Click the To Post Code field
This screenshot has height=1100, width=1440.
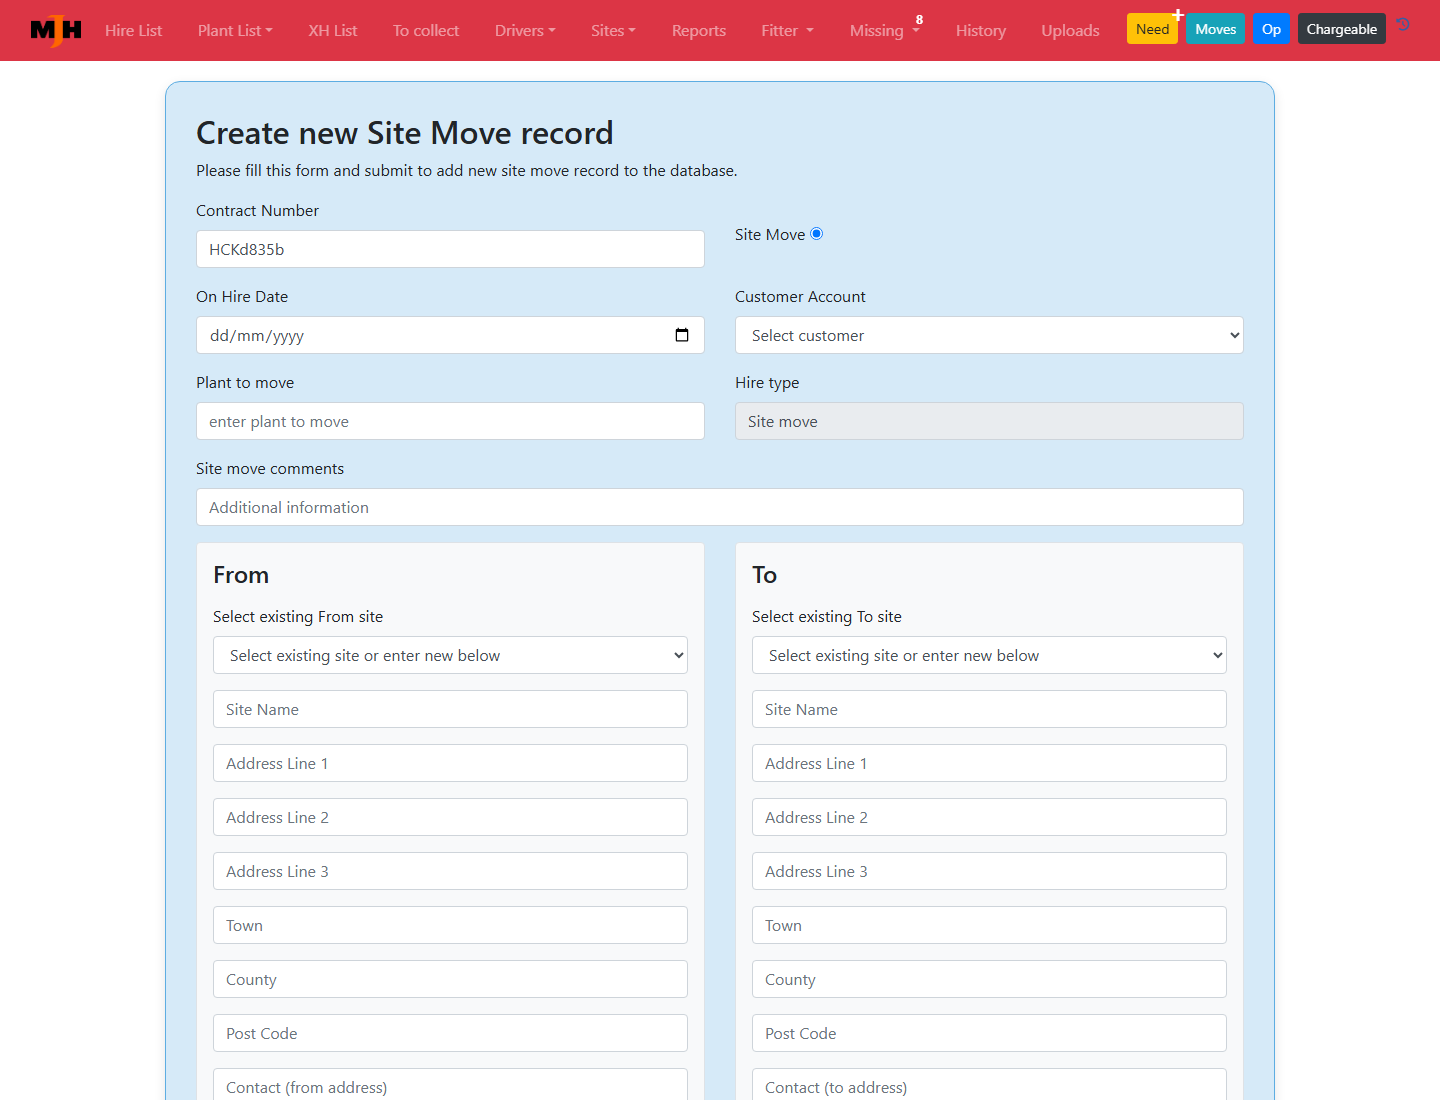(989, 1033)
